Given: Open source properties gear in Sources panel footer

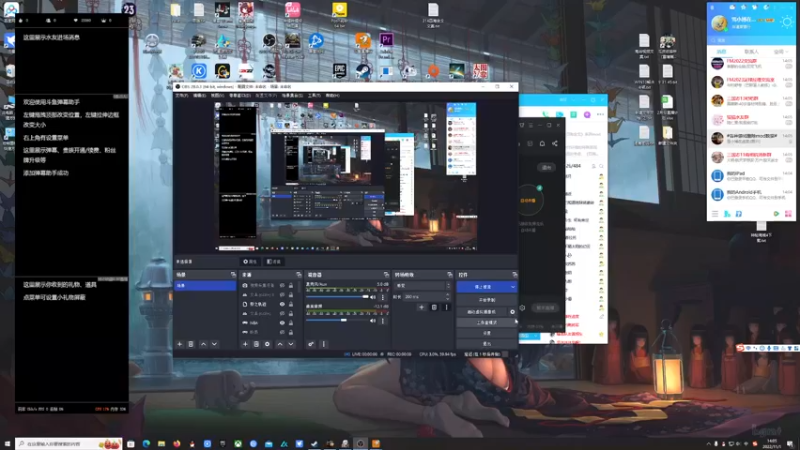Looking at the screenshot, I should tap(267, 344).
